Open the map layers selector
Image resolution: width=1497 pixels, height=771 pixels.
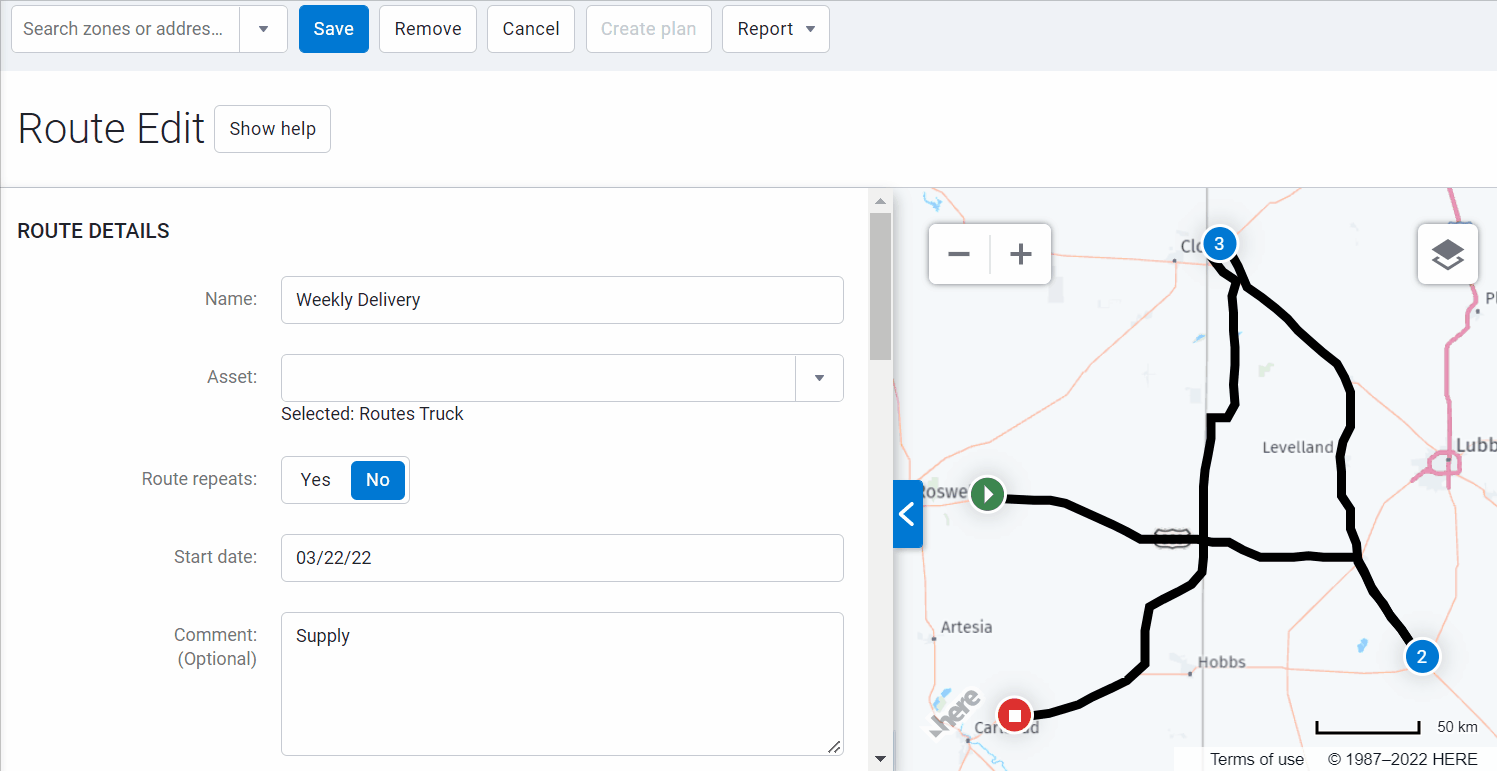pos(1447,253)
